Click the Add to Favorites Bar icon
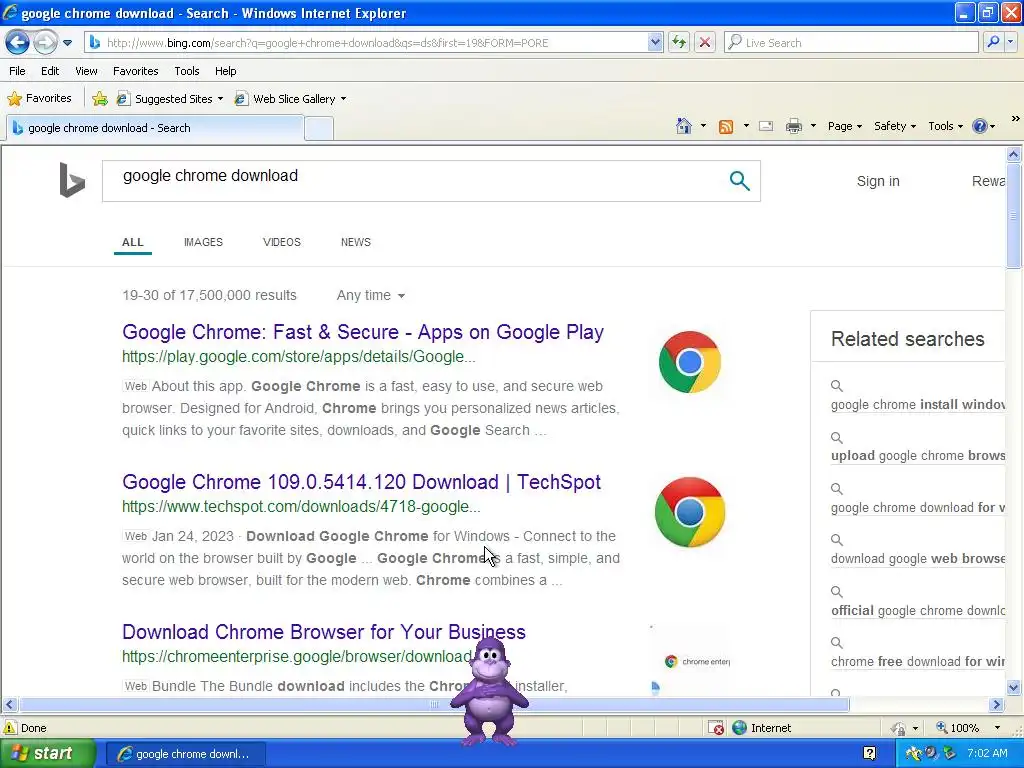Image resolution: width=1024 pixels, height=768 pixels. coord(100,99)
